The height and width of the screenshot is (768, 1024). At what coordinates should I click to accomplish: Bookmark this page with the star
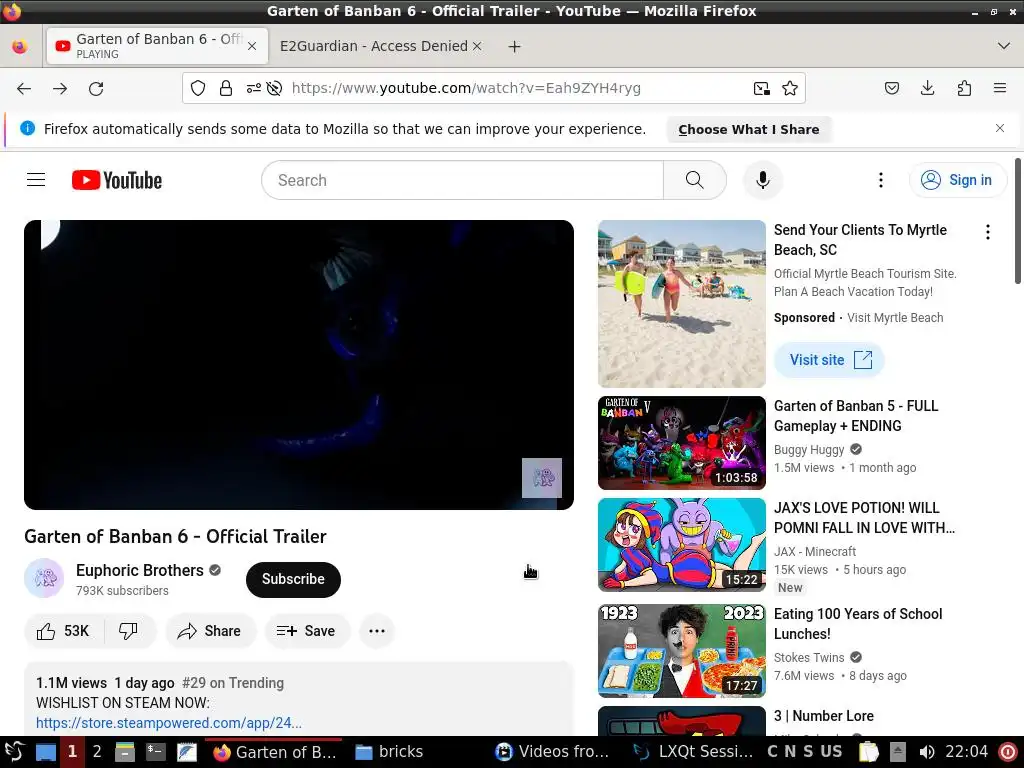tap(790, 88)
